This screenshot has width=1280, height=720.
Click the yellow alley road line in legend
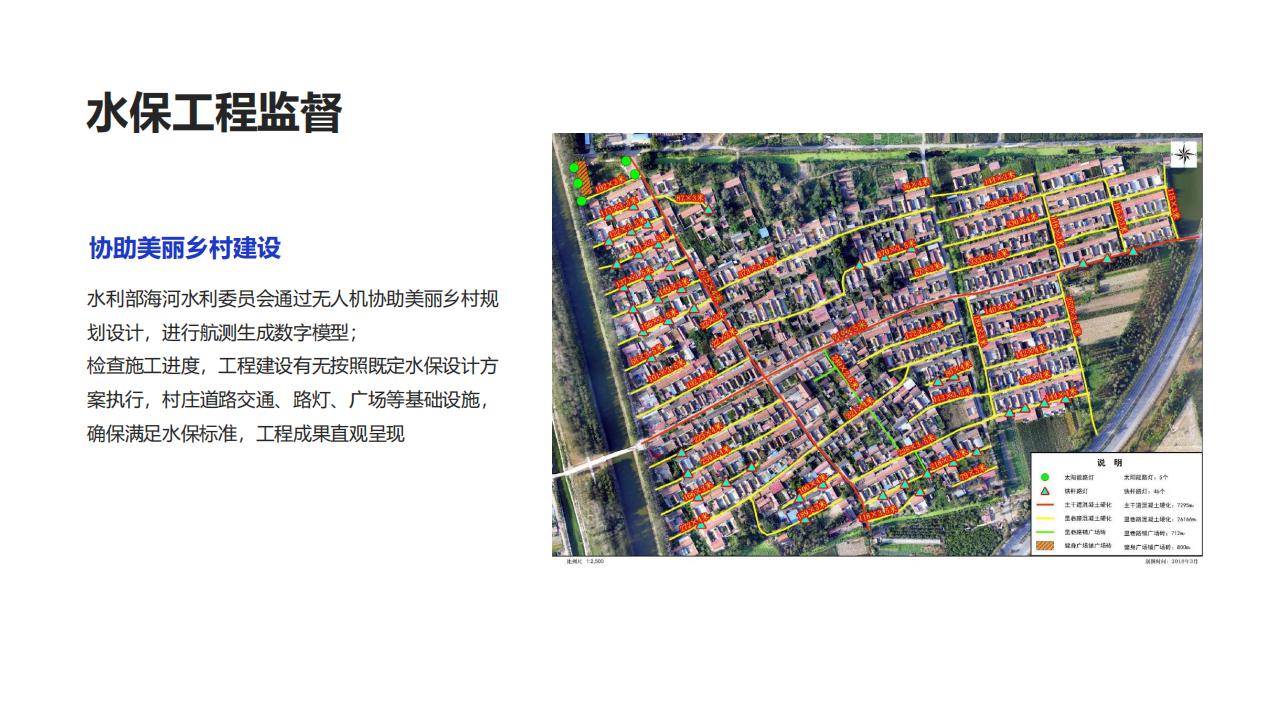(1044, 520)
